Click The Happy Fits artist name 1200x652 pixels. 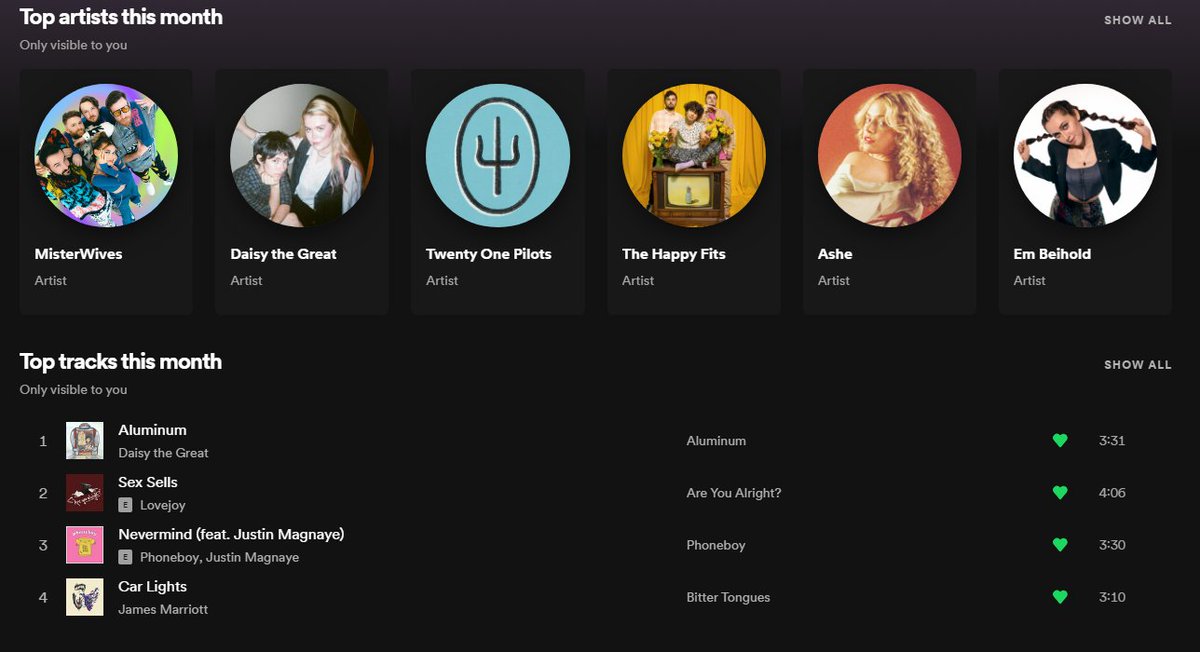[673, 254]
